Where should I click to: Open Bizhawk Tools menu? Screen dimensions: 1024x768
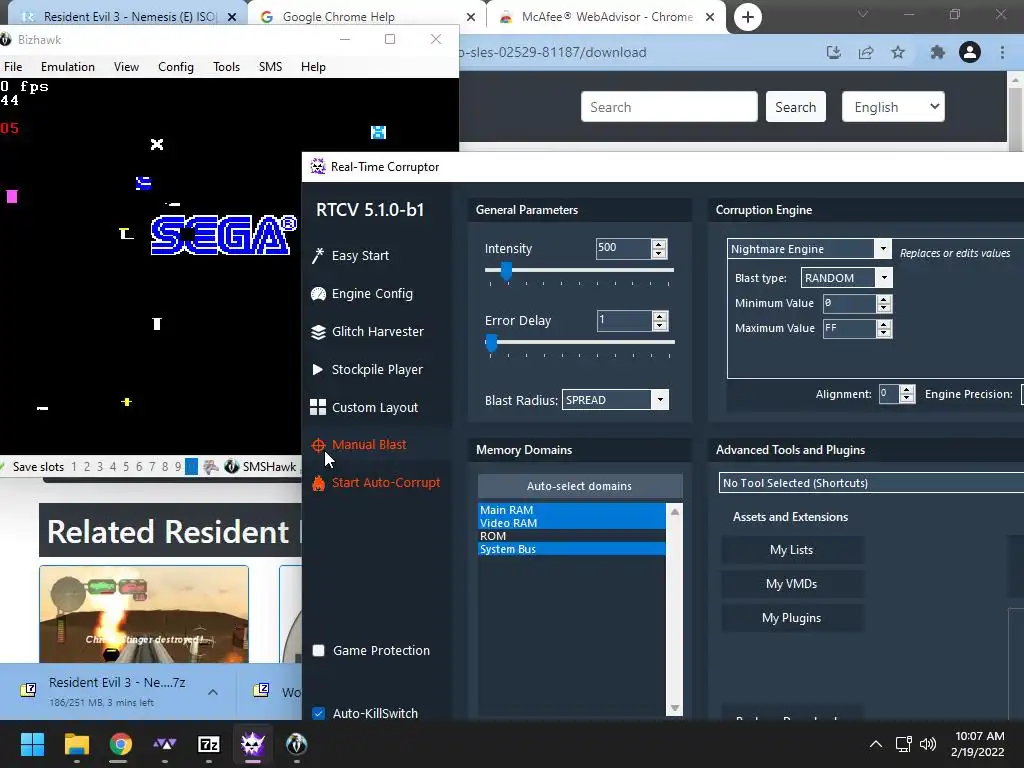227,67
